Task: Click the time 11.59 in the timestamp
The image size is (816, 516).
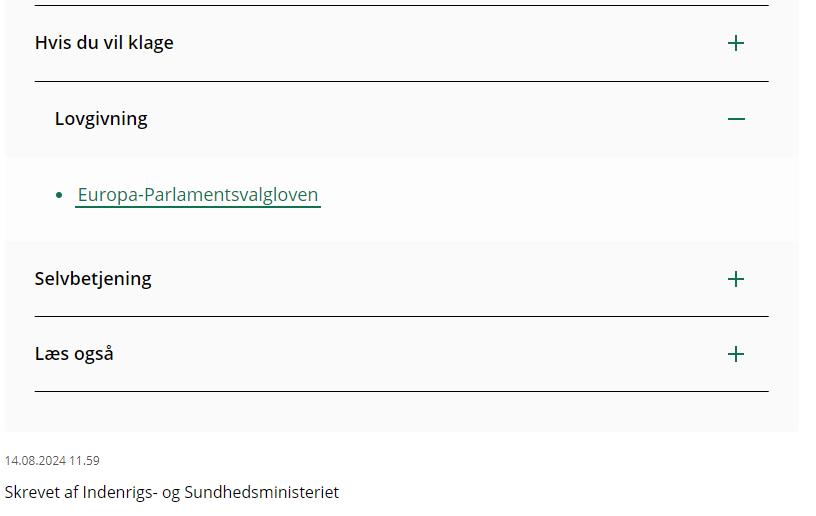Action: 84,461
